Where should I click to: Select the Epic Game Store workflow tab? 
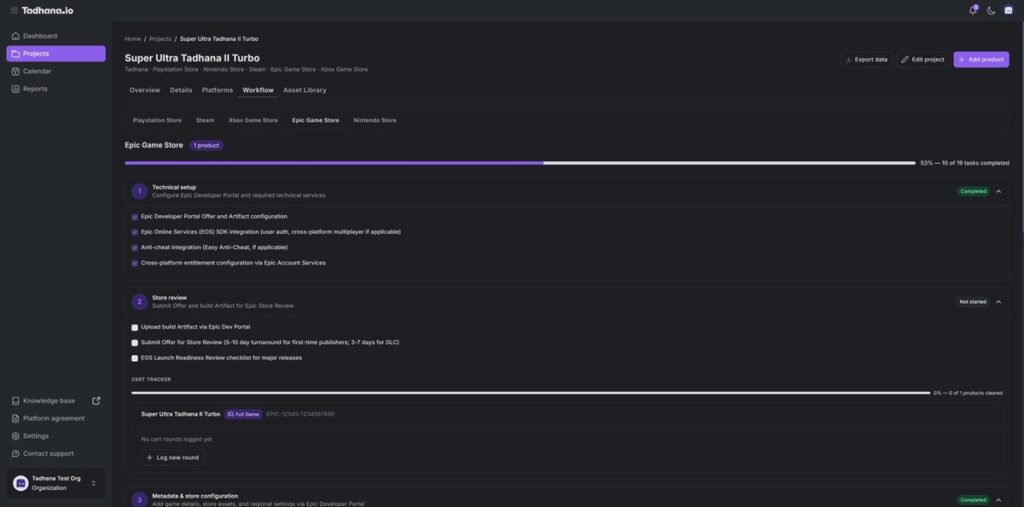(x=315, y=120)
